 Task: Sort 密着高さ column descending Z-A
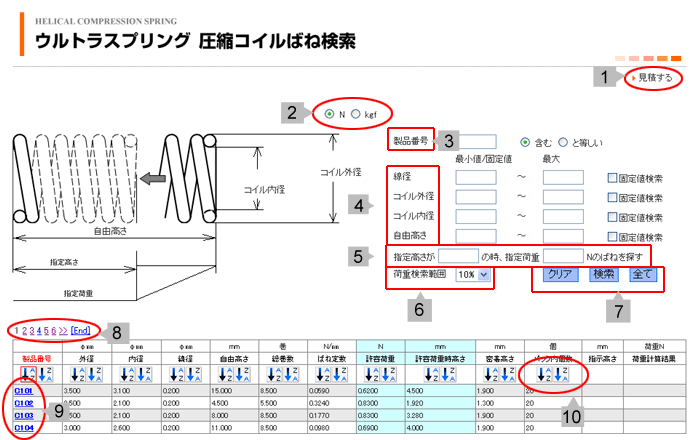508,374
